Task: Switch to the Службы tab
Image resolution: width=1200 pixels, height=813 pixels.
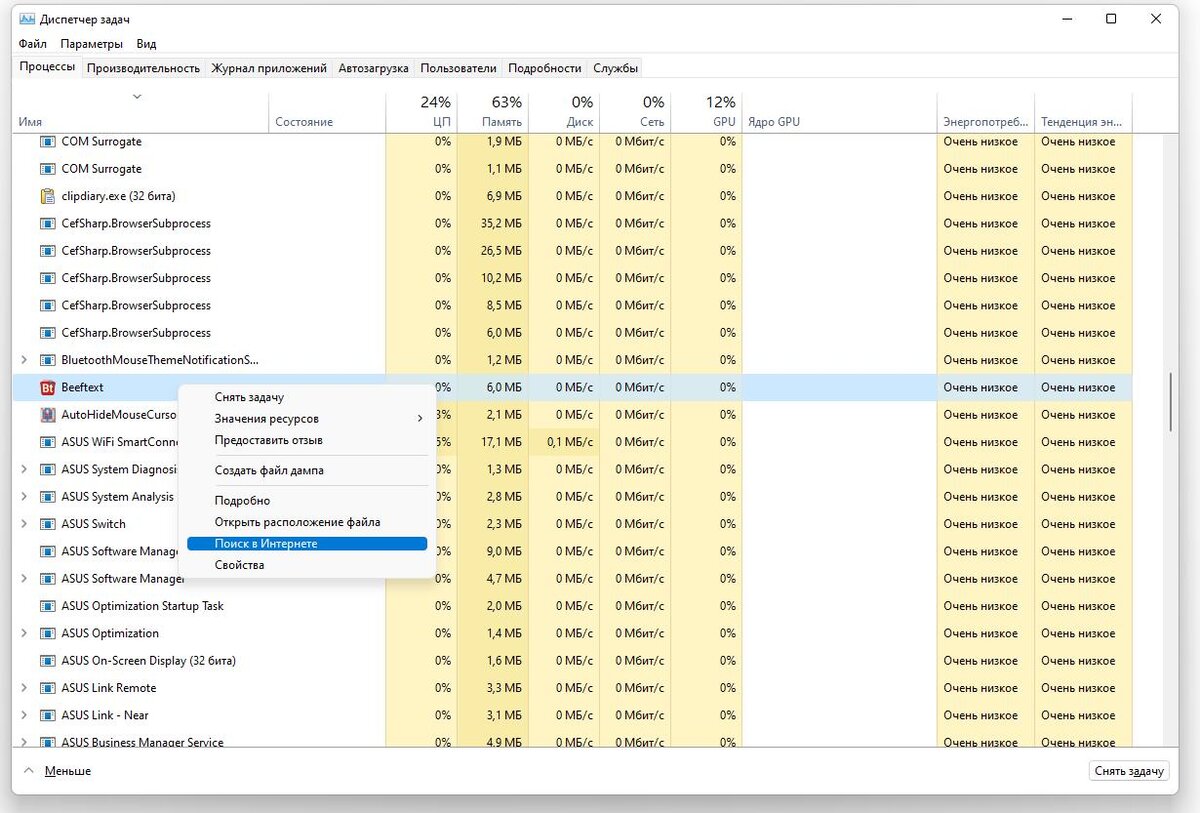Action: pos(615,68)
